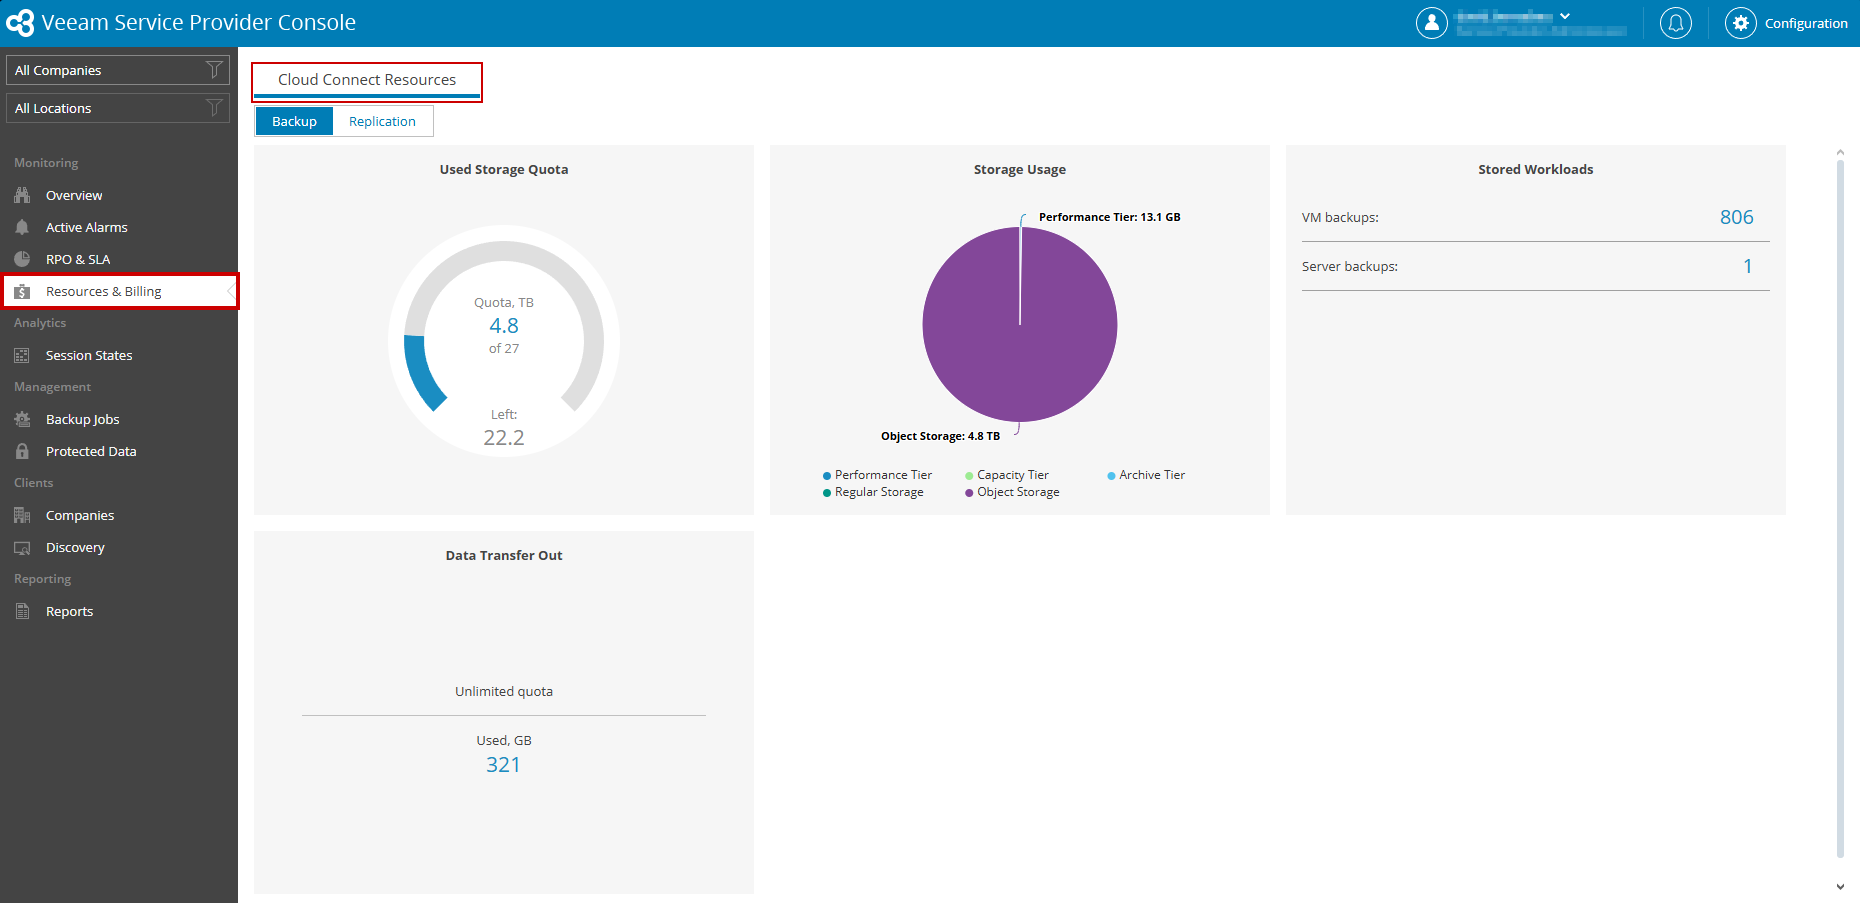
Task: Open the Server backups count link
Action: (x=1747, y=266)
